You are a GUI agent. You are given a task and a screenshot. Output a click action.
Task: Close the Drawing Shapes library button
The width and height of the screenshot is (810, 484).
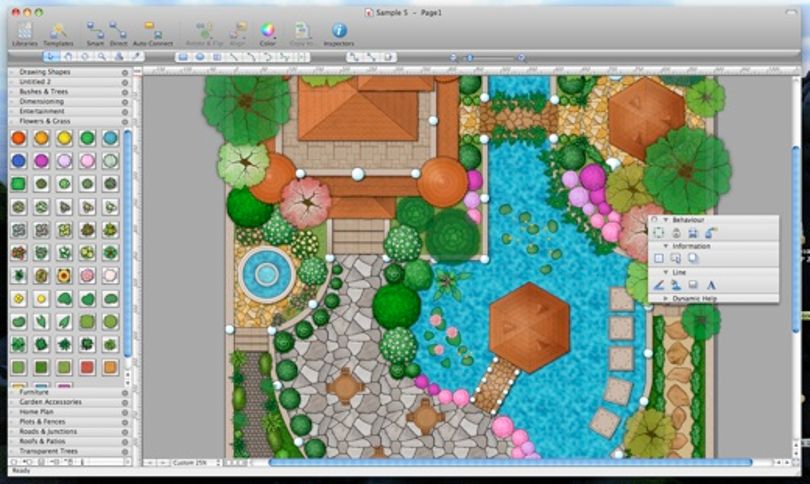click(124, 72)
